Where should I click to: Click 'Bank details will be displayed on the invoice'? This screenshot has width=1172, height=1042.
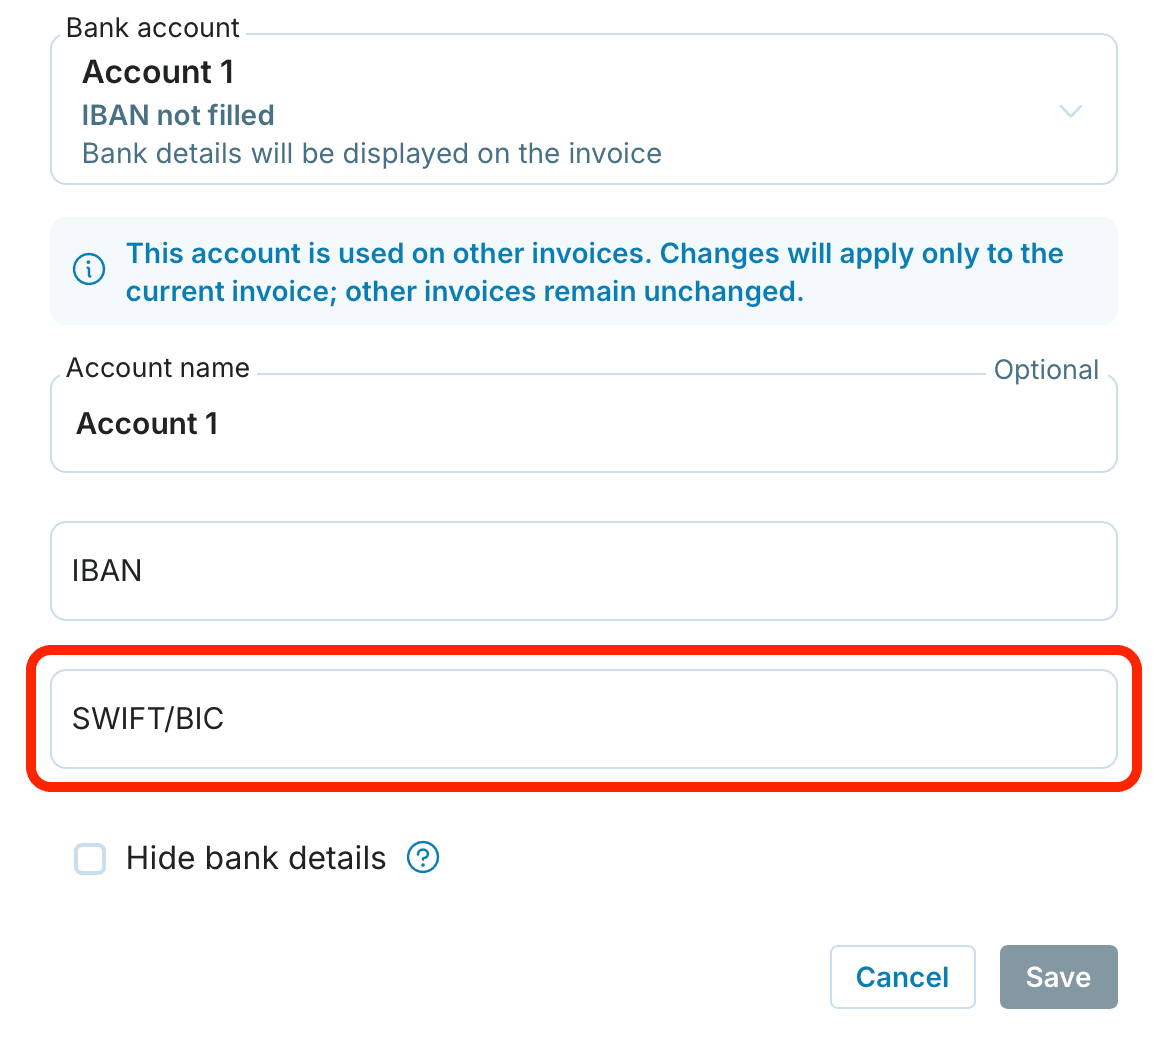[x=371, y=154]
